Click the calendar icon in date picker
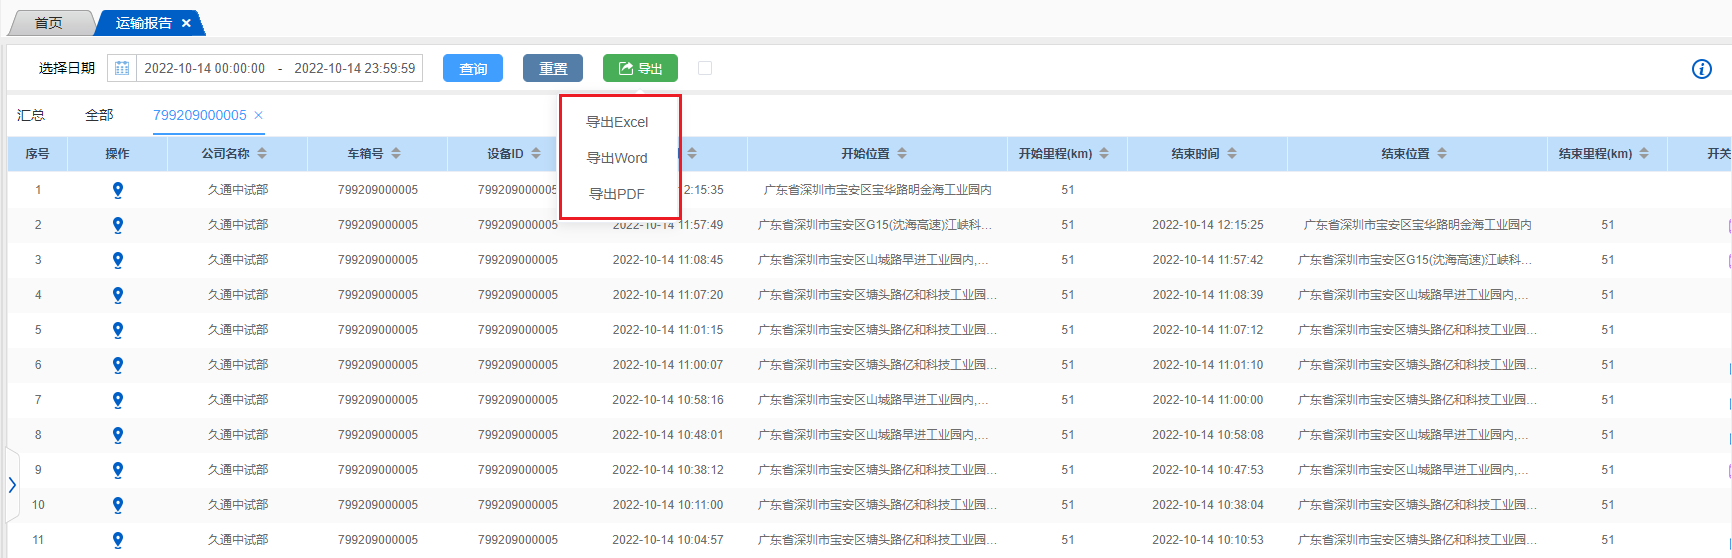Image resolution: width=1732 pixels, height=558 pixels. click(x=122, y=68)
